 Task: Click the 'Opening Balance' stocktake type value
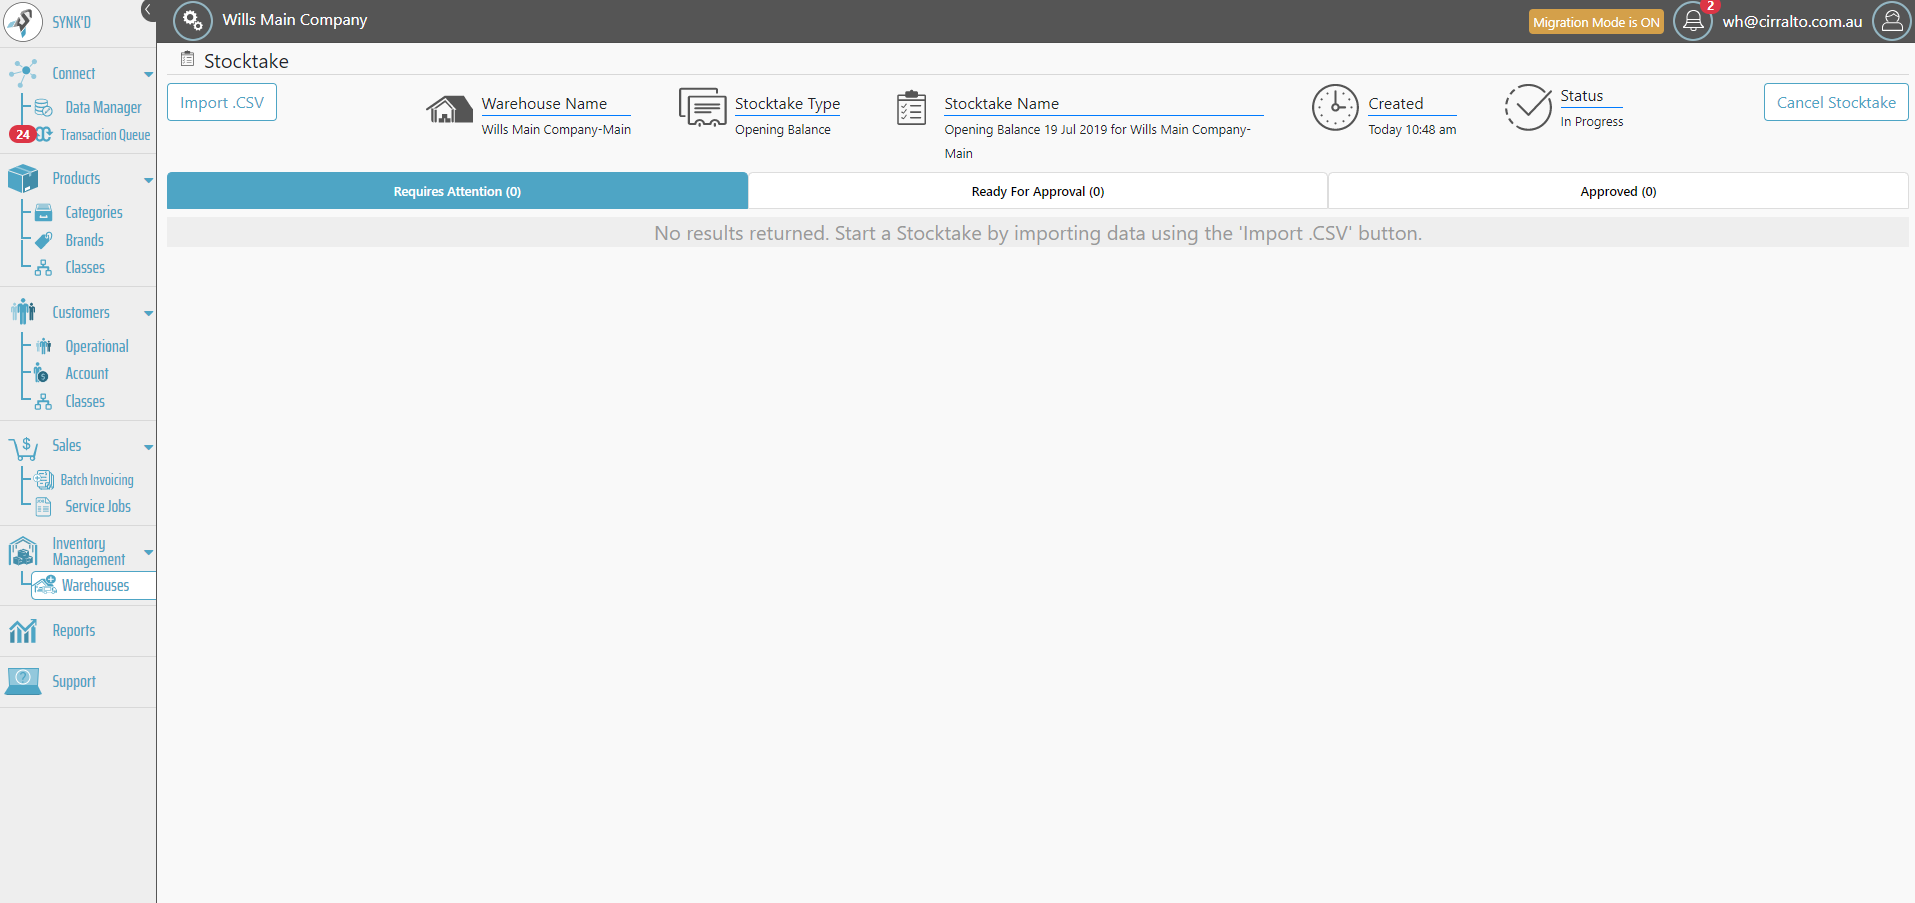pos(783,130)
